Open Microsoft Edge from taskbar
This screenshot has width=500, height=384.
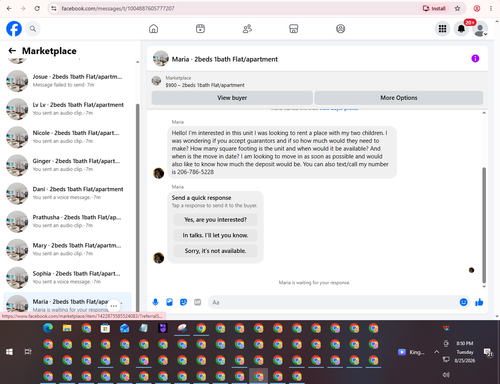click(48, 328)
